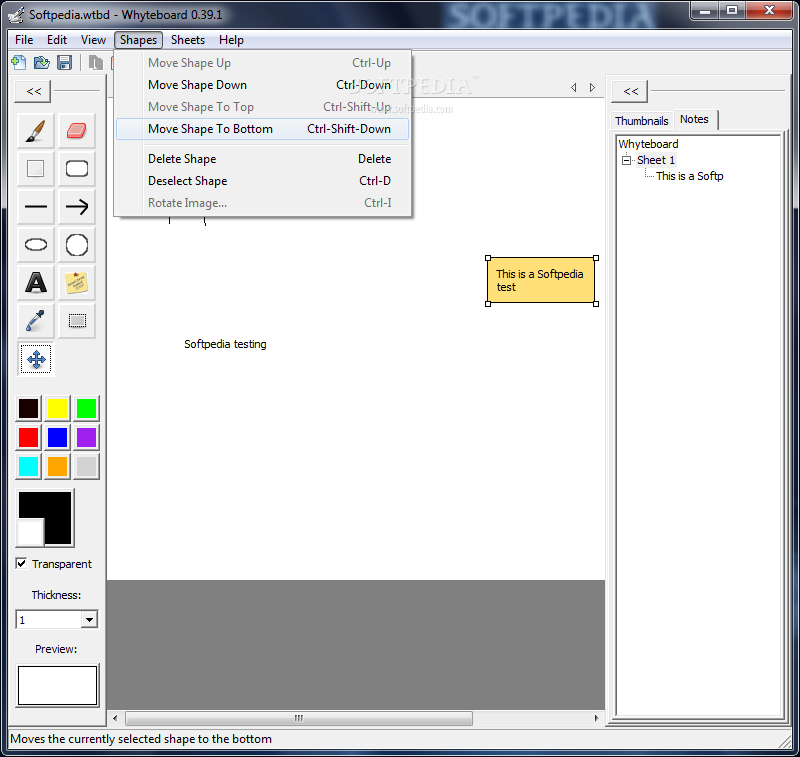Choose Delete Shape

pyautogui.click(x=262, y=159)
